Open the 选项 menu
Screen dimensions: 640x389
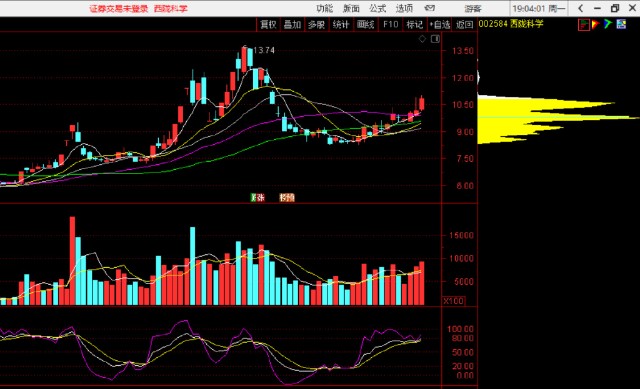[x=404, y=9]
